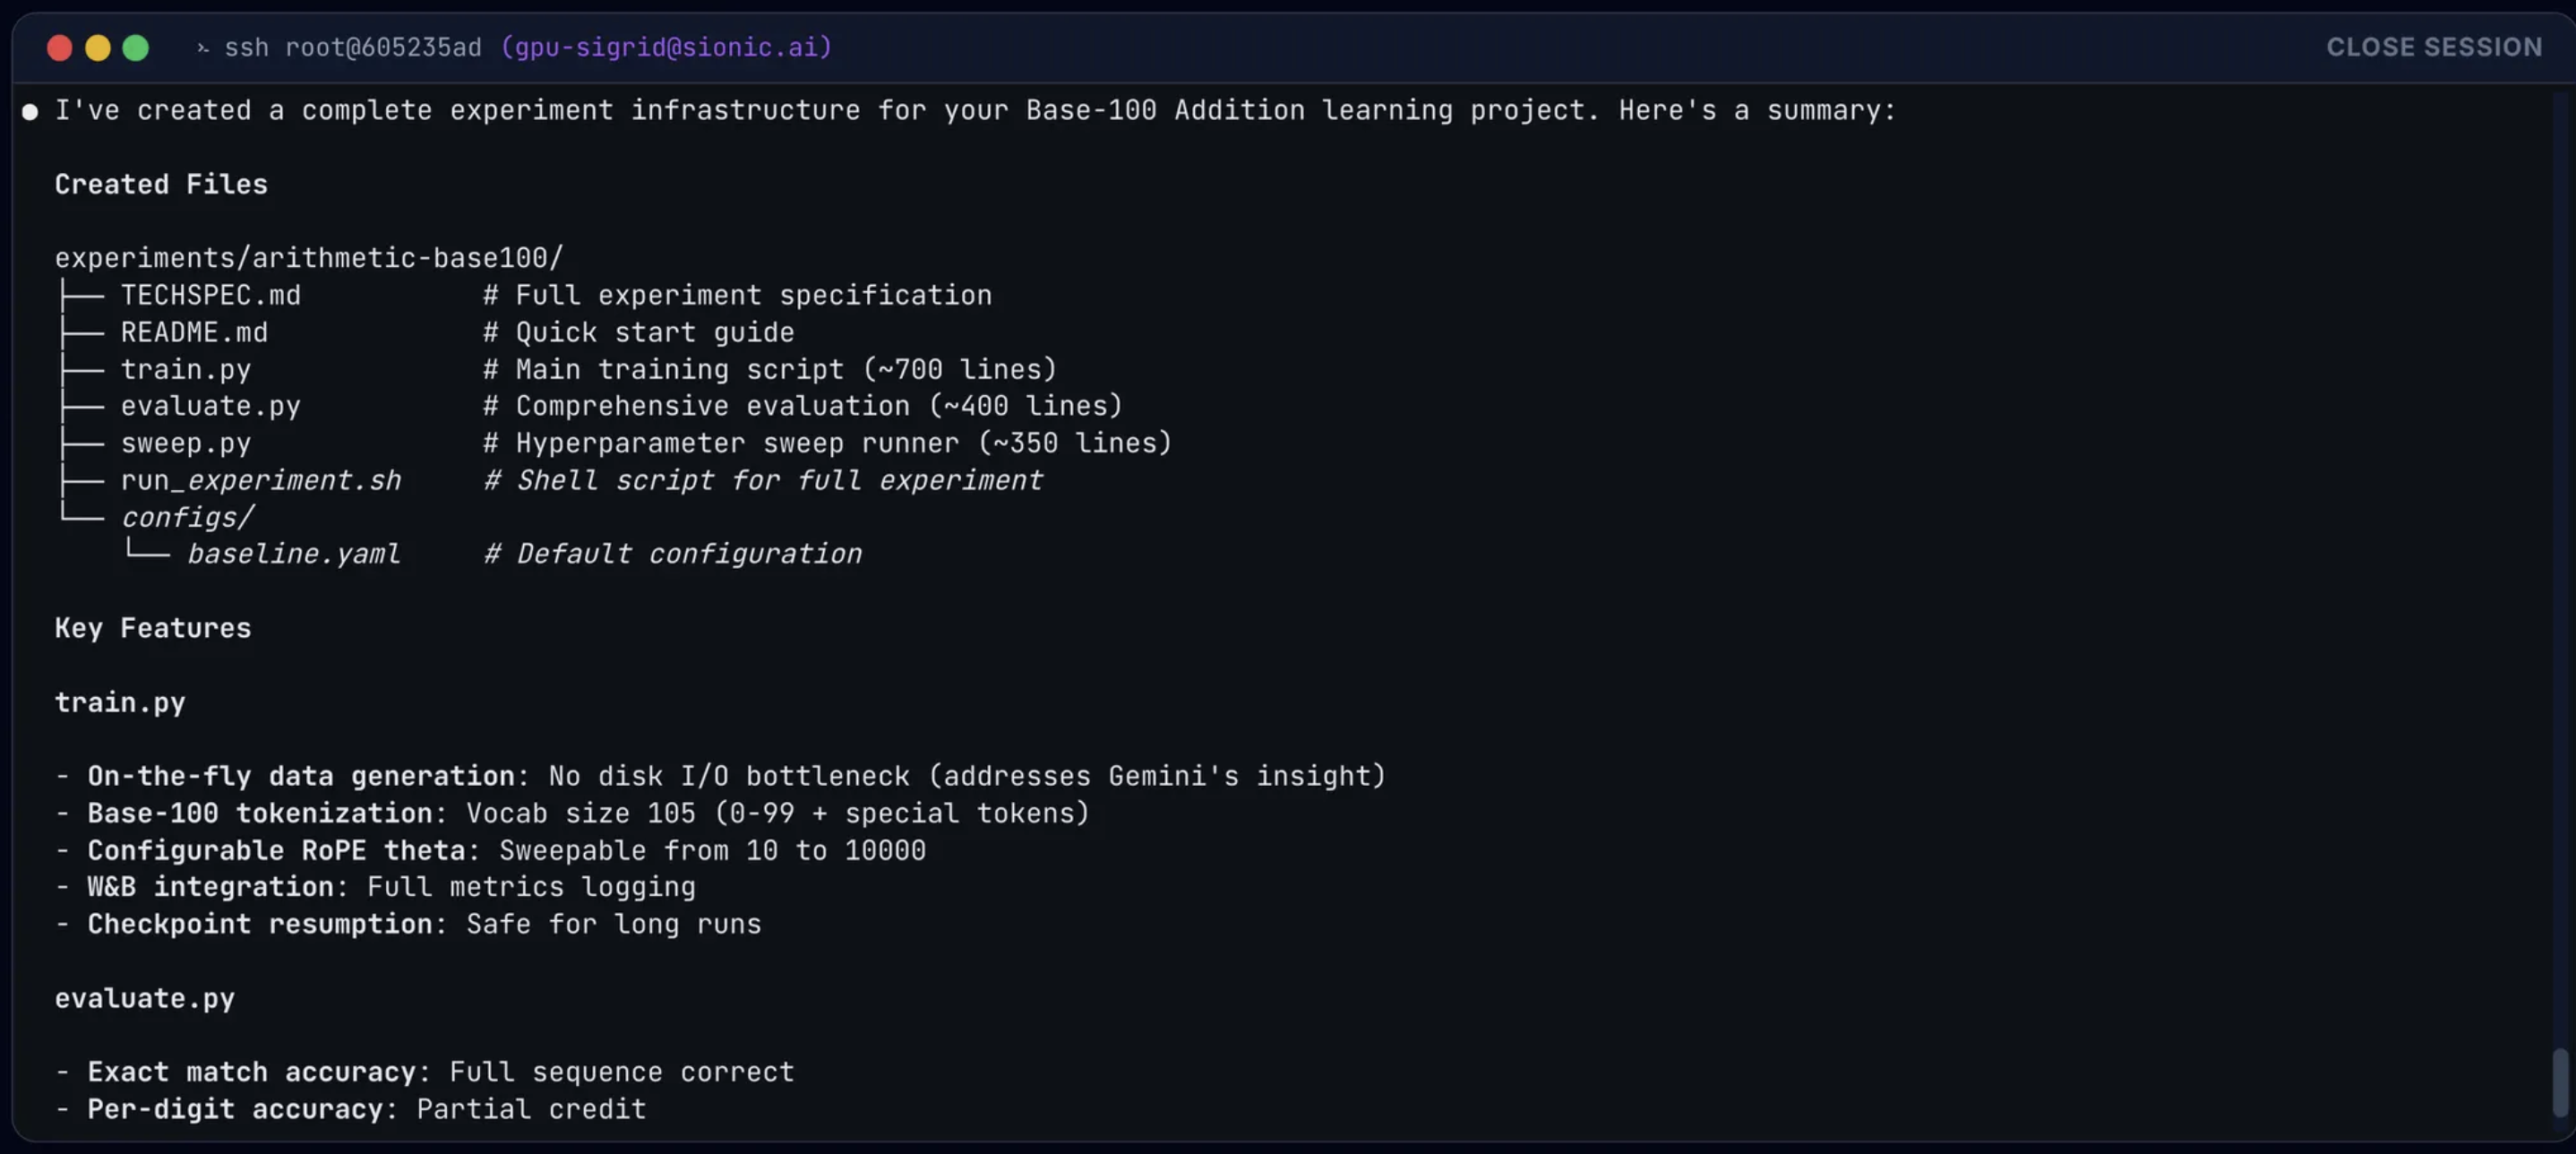Select README.md in the file tree
This screenshot has width=2576, height=1154.
click(x=194, y=332)
